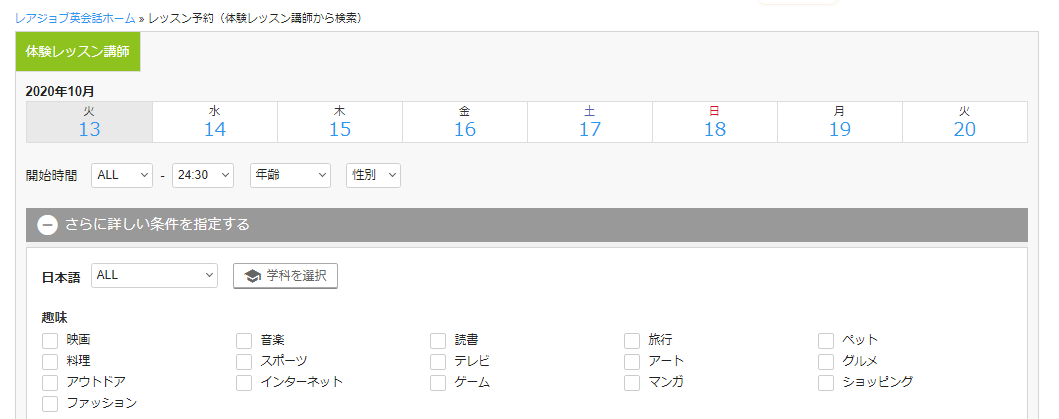
Task: Tick the スポーツ checkbox
Action: [x=244, y=362]
